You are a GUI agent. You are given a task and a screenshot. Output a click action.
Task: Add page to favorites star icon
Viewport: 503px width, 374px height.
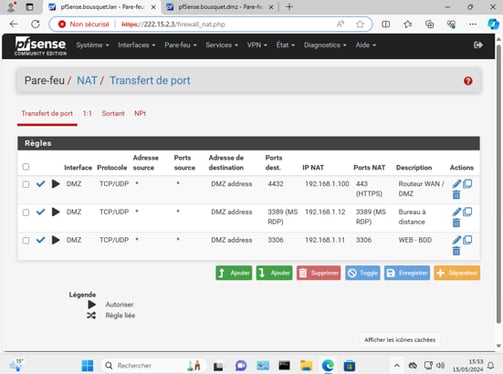tap(360, 24)
